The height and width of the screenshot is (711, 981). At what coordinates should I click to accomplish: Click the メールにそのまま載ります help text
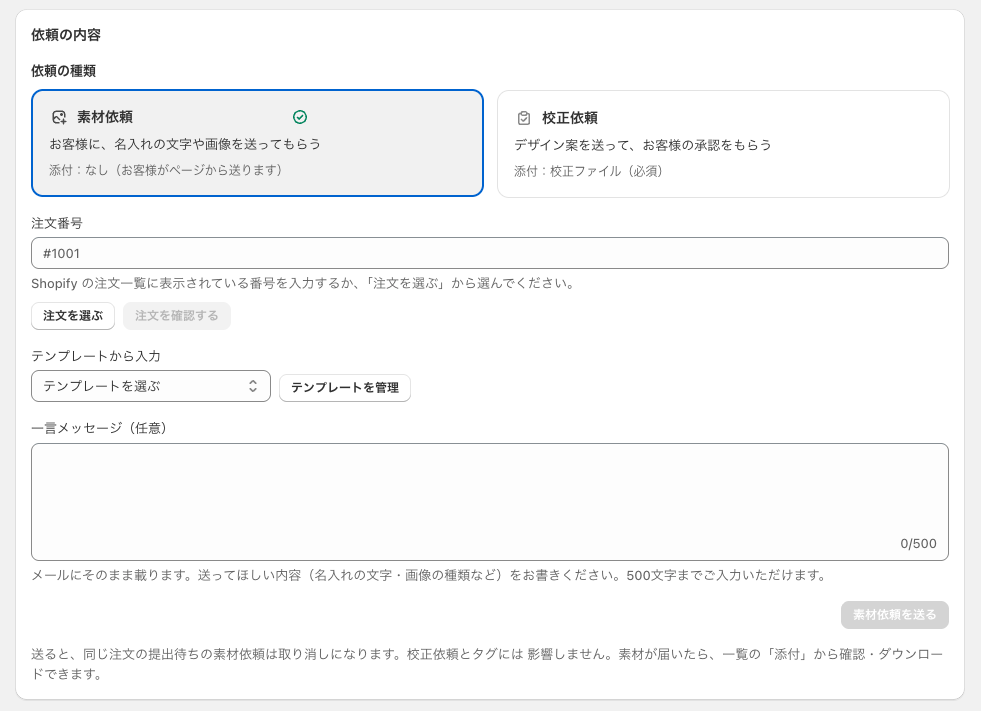tap(429, 575)
